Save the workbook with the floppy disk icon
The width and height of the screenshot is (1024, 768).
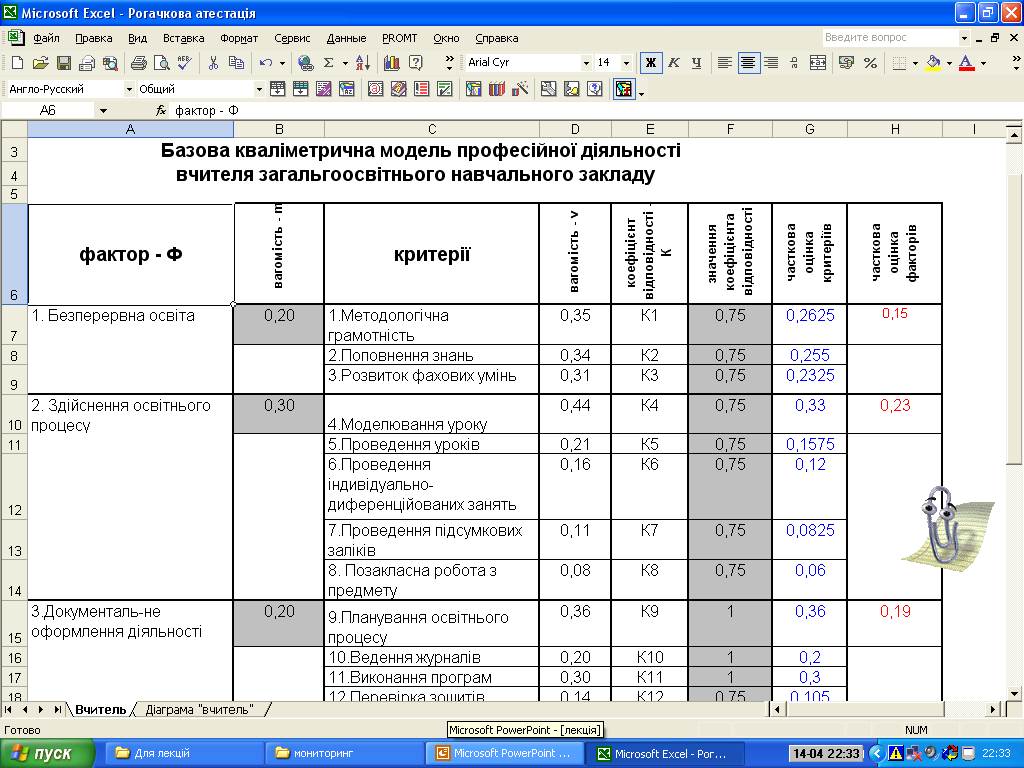[x=63, y=63]
